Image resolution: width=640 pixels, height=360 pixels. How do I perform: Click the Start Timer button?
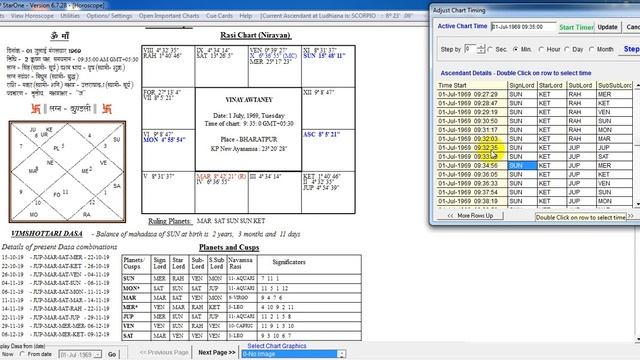(576, 27)
